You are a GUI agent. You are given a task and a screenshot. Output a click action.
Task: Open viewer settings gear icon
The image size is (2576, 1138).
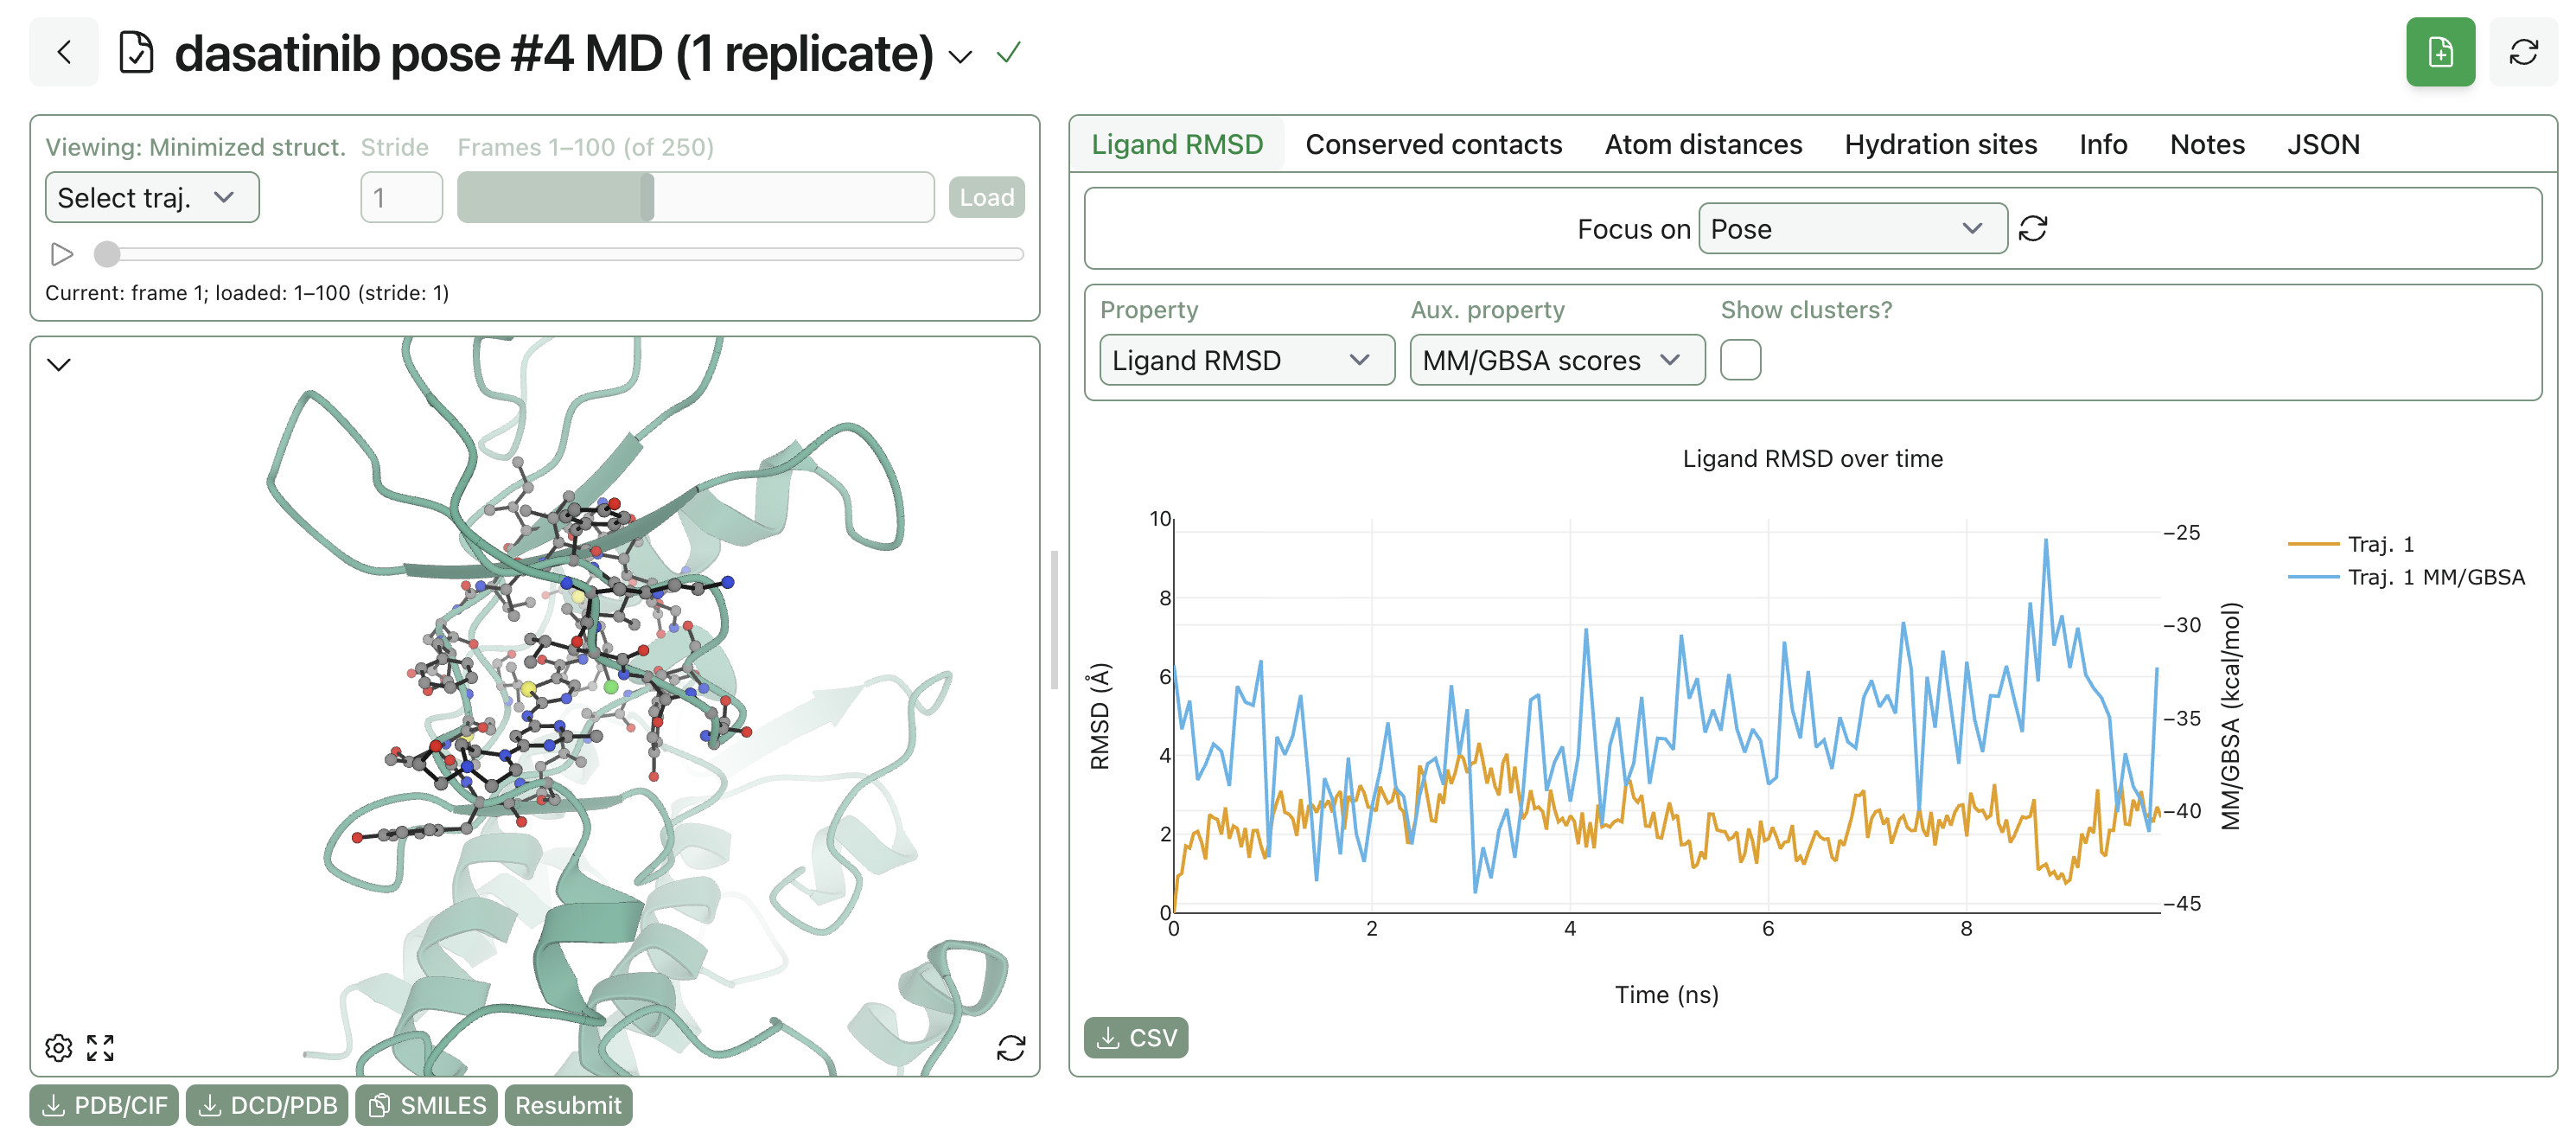pyautogui.click(x=59, y=1047)
